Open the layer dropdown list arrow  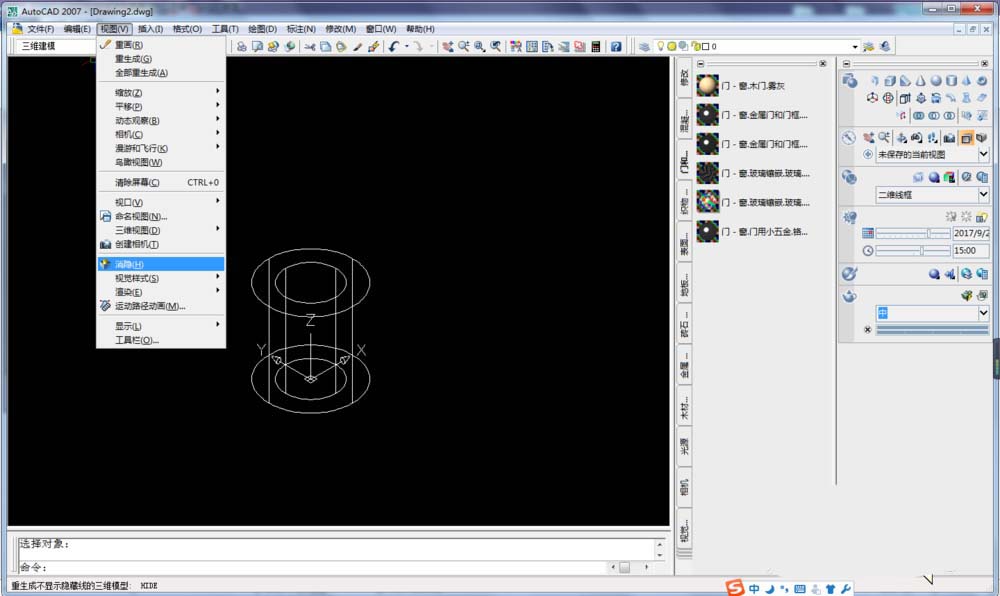(855, 47)
